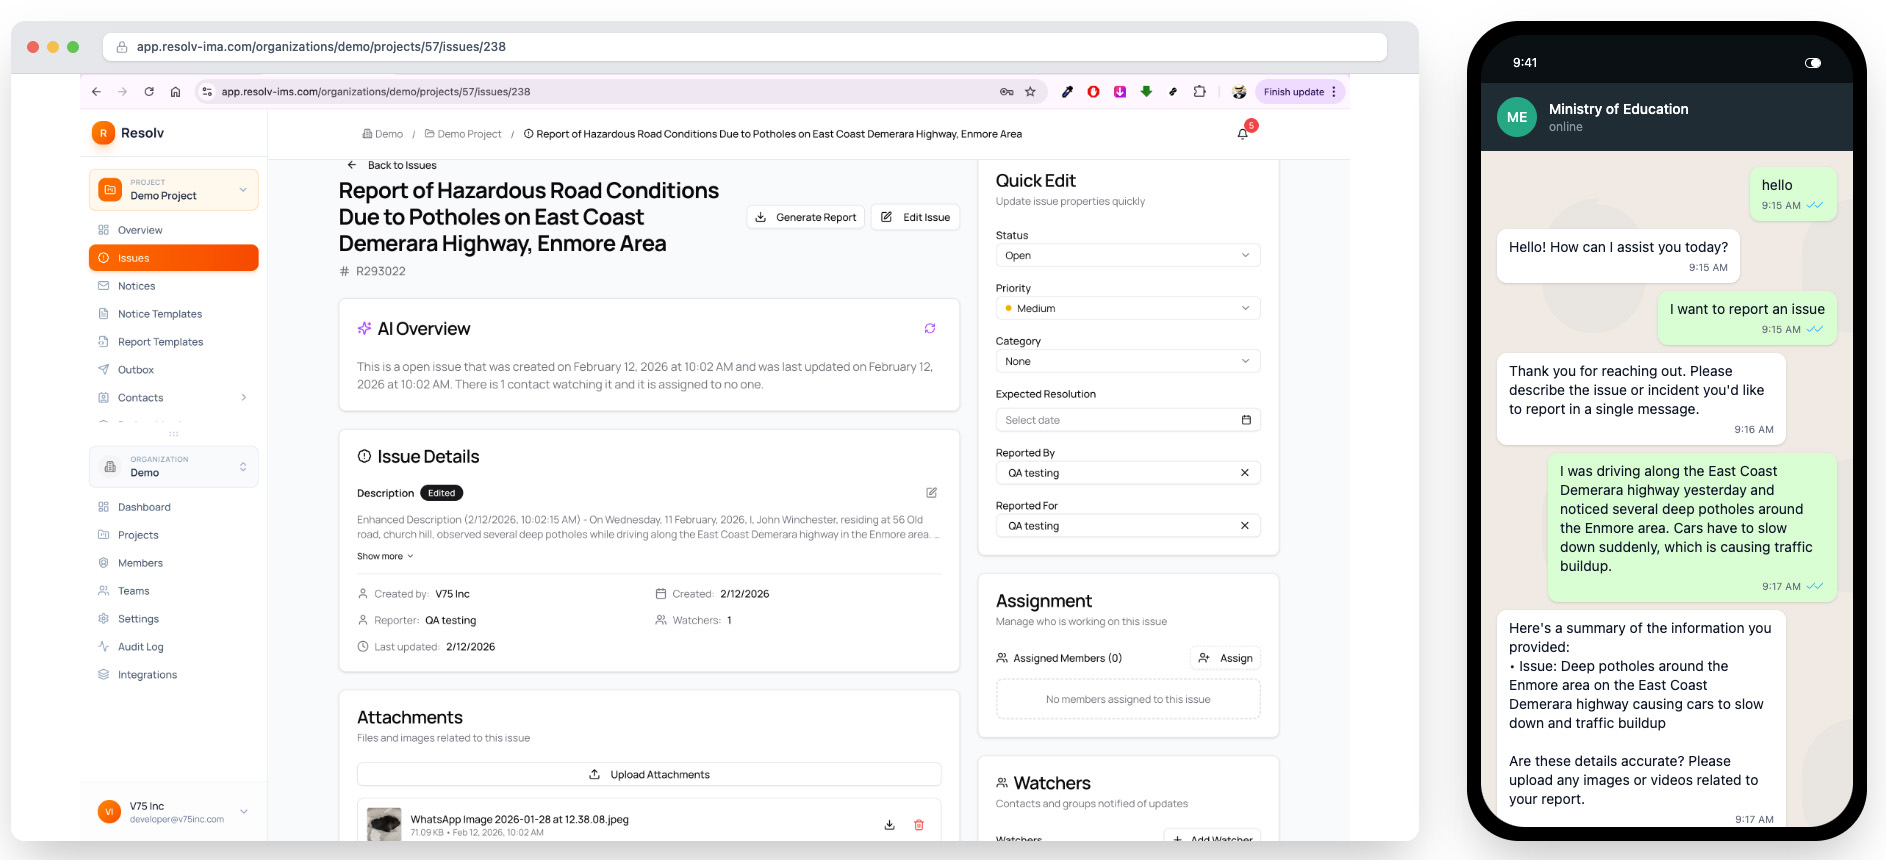1886x860 pixels.
Task: Go to Audit Log in the sidebar
Action: 141,647
